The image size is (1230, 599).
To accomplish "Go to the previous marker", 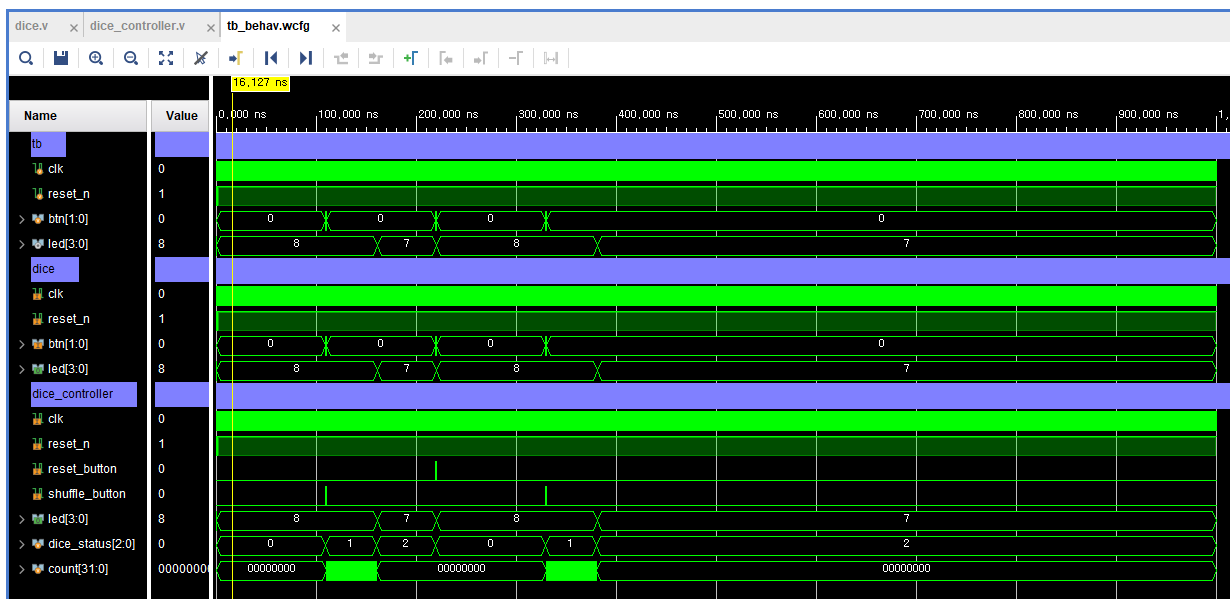I will point(446,58).
